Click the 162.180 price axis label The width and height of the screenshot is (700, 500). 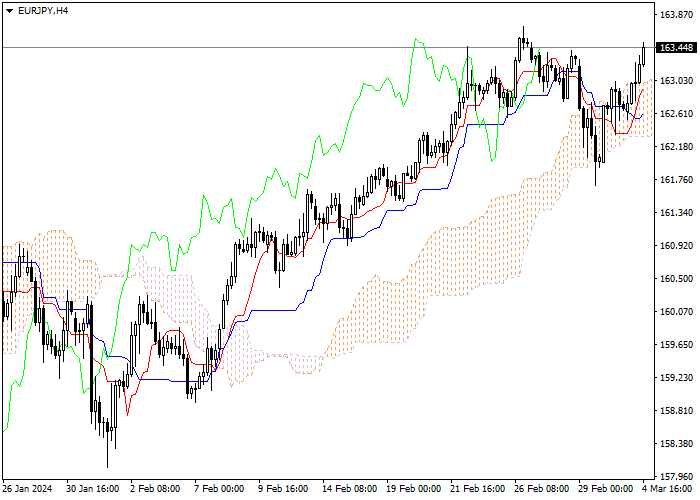(676, 146)
